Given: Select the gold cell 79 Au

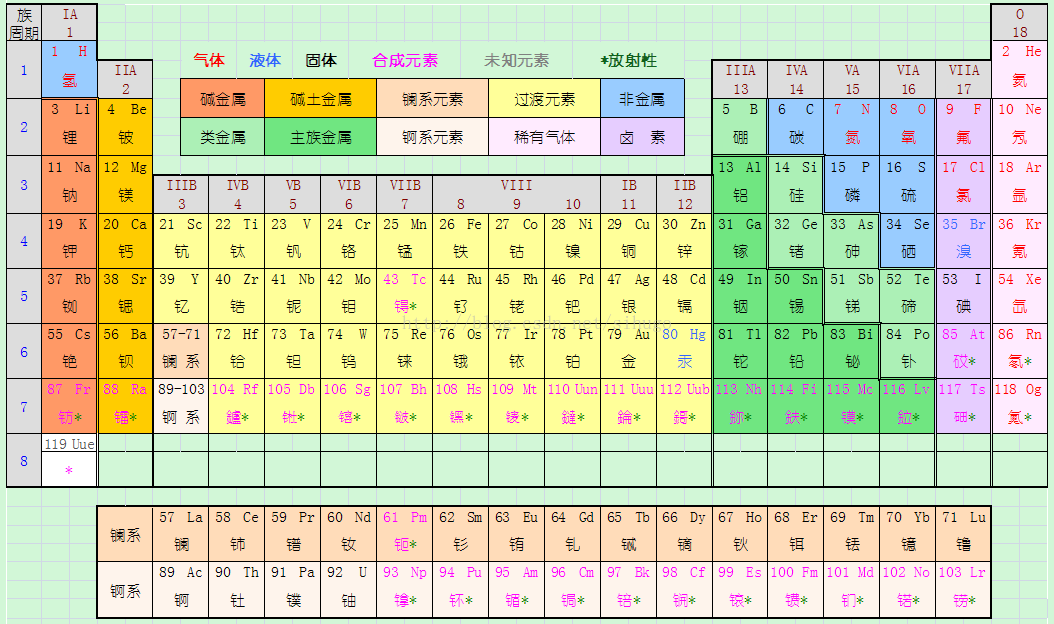Looking at the screenshot, I should coord(628,351).
